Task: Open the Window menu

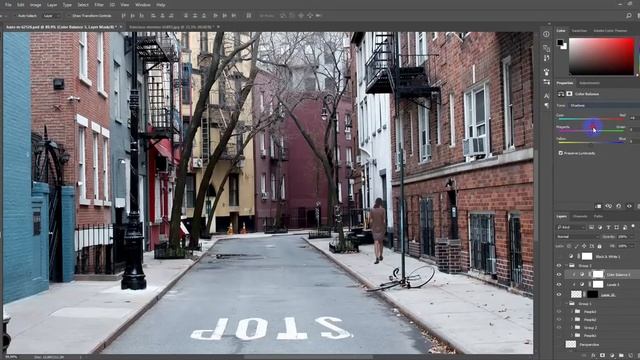Action: (143, 5)
